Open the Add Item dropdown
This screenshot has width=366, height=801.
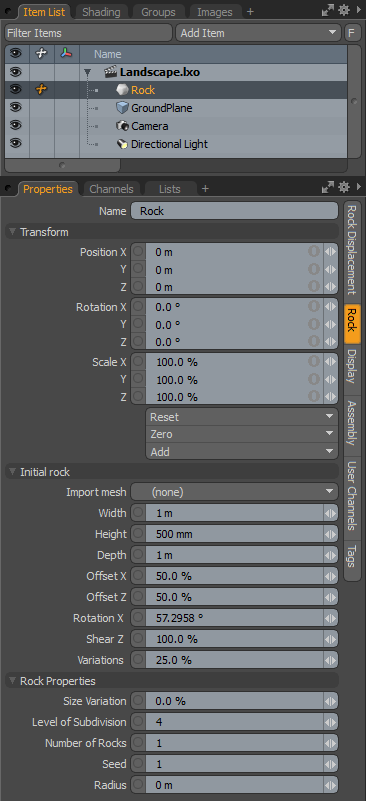tap(258, 33)
